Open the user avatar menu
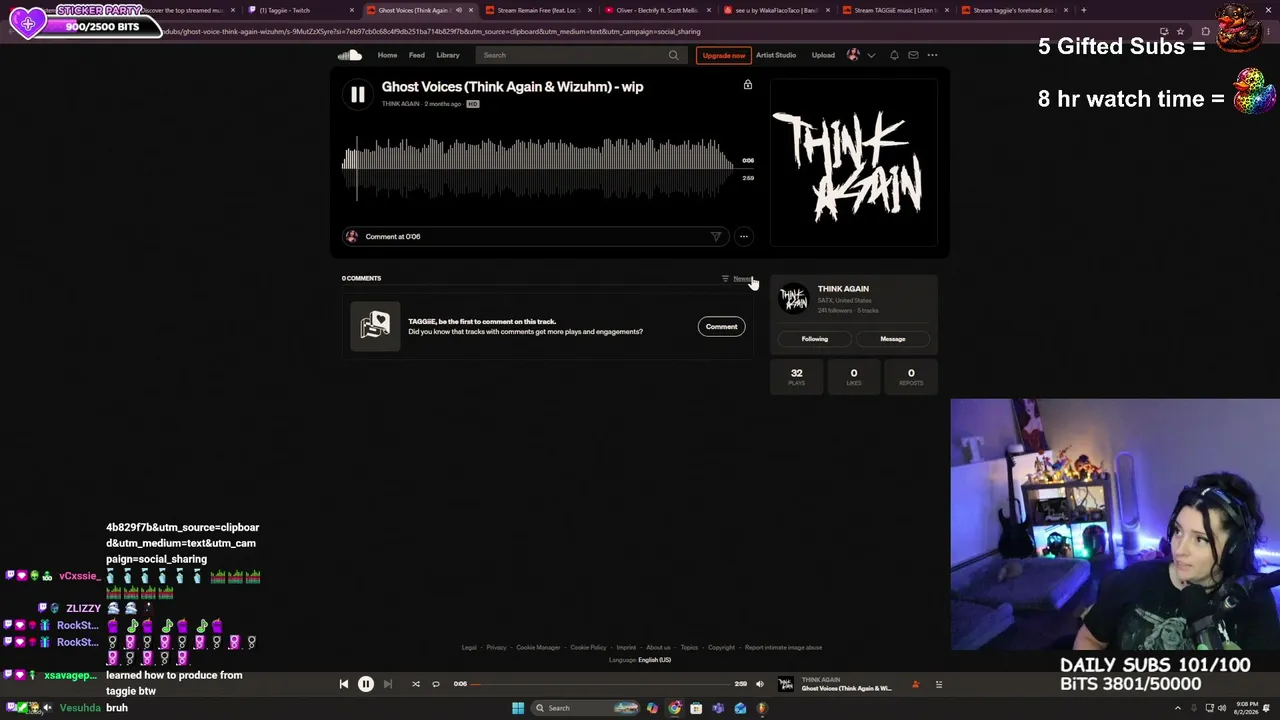 coord(853,55)
